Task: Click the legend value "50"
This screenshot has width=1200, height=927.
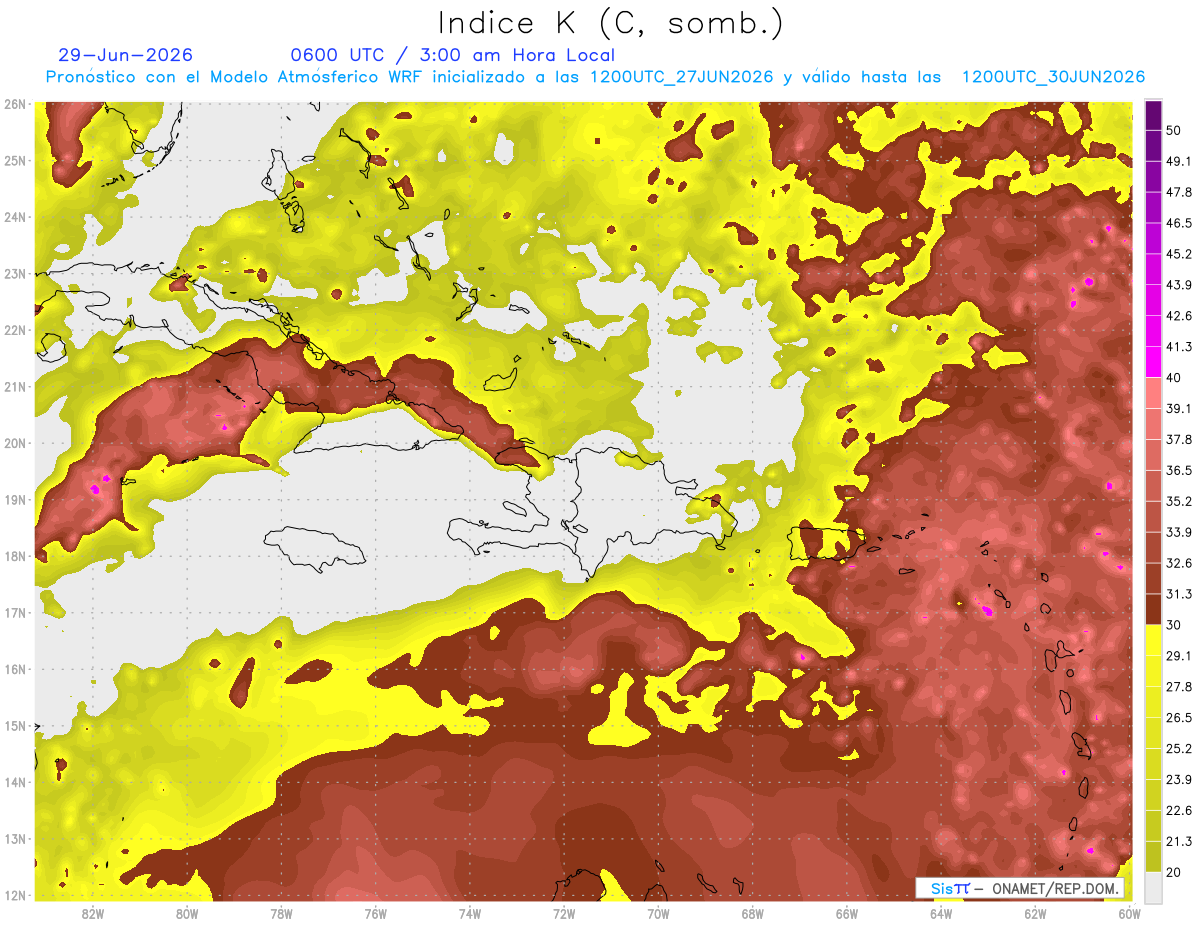Action: click(1173, 129)
